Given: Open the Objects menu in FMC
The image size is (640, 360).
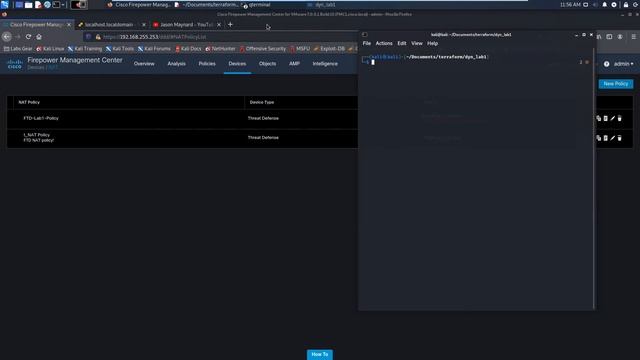Looking at the screenshot, I should click(x=267, y=64).
